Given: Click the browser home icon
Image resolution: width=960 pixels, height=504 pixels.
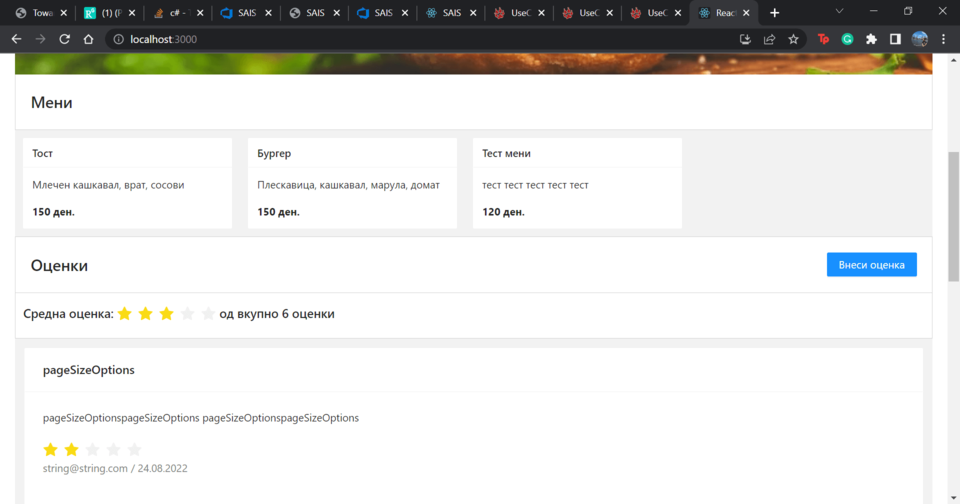Looking at the screenshot, I should [x=88, y=39].
